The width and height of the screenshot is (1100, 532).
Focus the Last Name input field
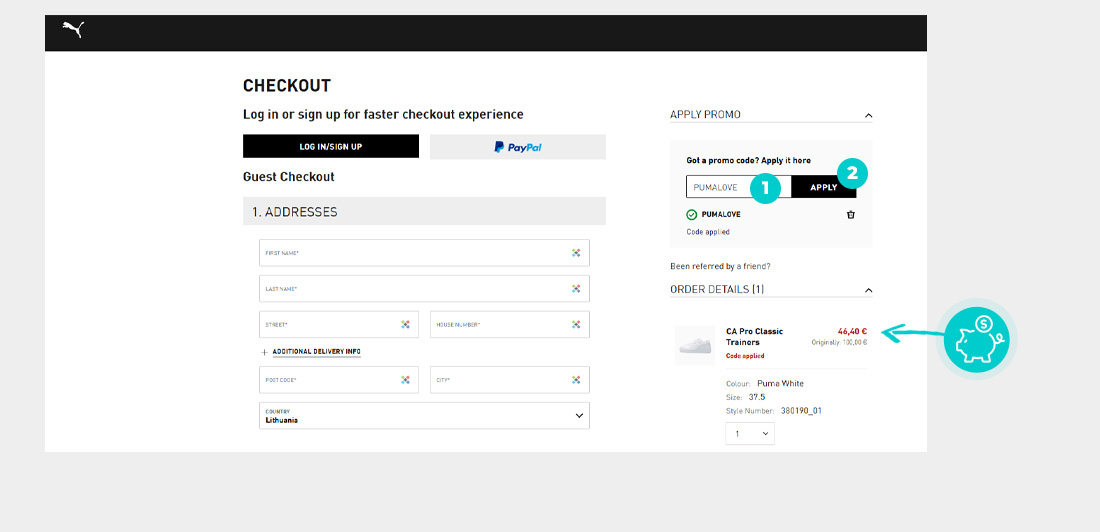click(424, 288)
